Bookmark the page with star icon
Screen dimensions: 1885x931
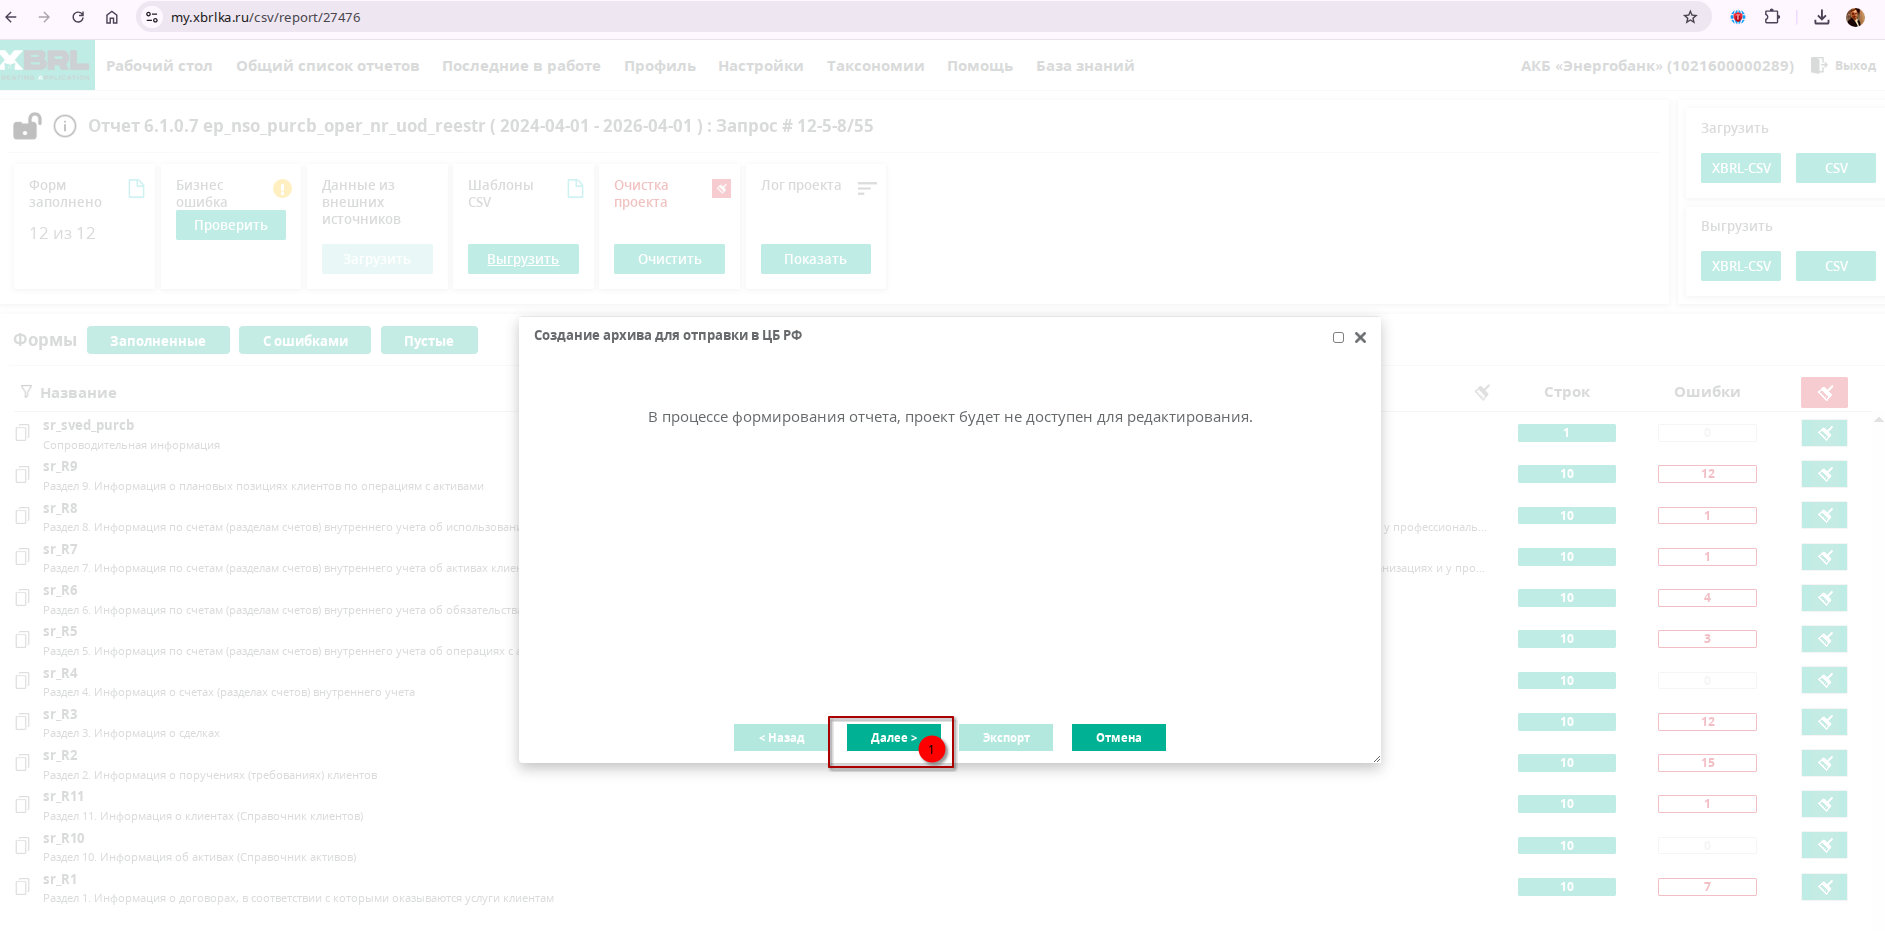pyautogui.click(x=1690, y=17)
